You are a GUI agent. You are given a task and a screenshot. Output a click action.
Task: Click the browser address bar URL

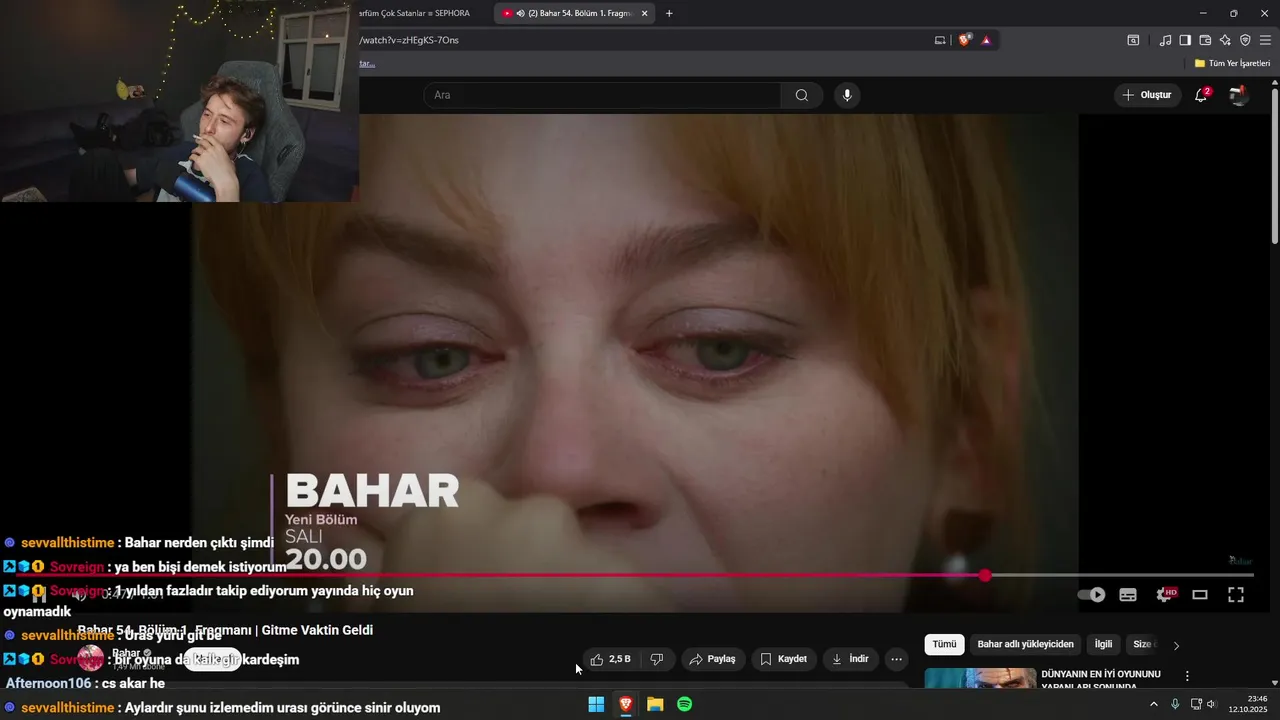point(409,40)
